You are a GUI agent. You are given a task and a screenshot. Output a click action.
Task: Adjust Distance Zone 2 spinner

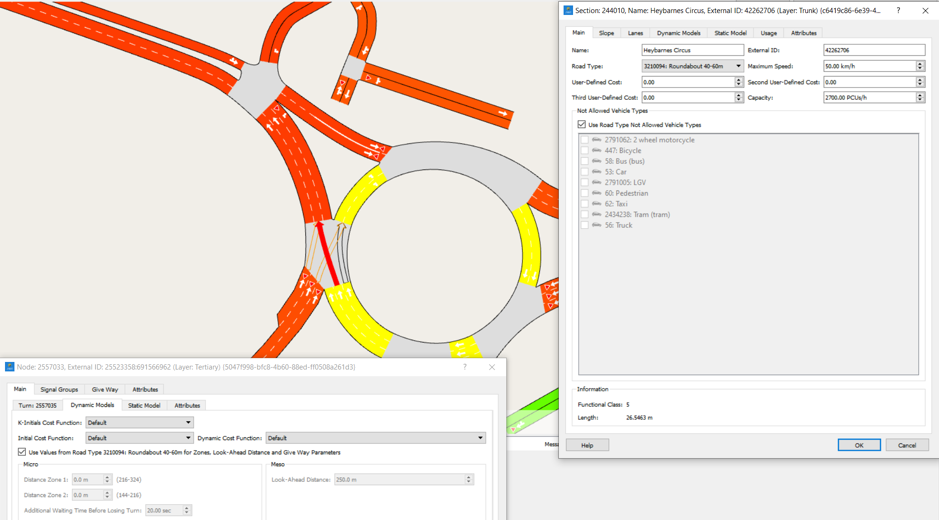[107, 495]
